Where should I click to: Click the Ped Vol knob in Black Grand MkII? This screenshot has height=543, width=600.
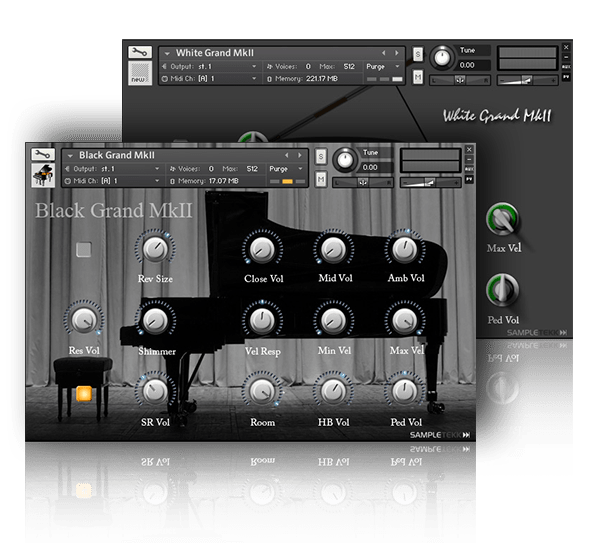[x=405, y=391]
